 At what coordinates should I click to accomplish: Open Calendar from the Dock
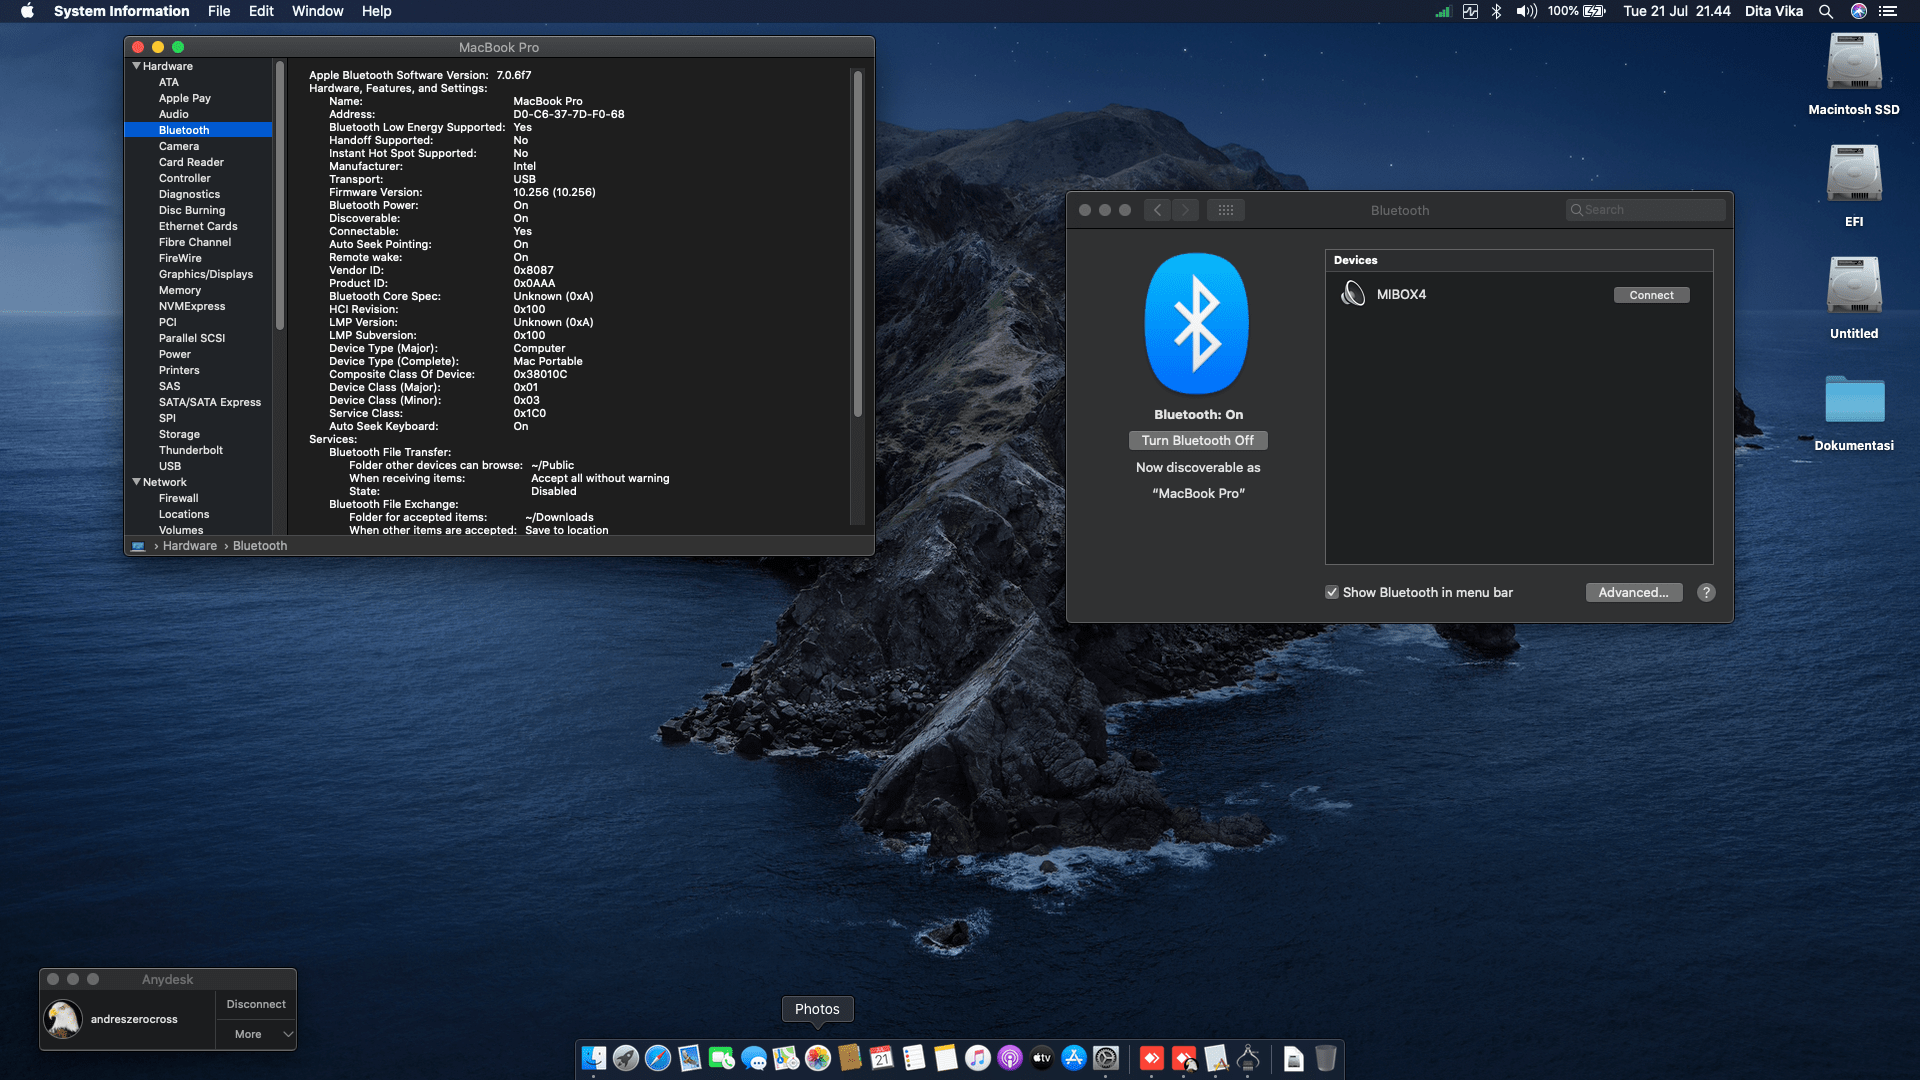click(x=882, y=1058)
